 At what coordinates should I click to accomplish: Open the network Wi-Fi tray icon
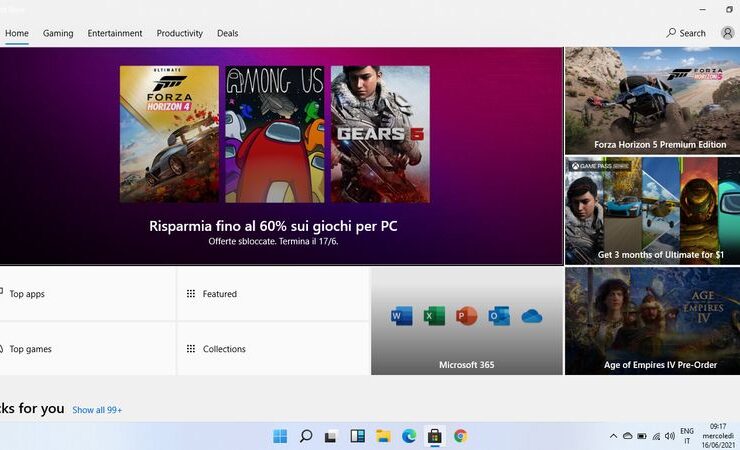(x=656, y=436)
